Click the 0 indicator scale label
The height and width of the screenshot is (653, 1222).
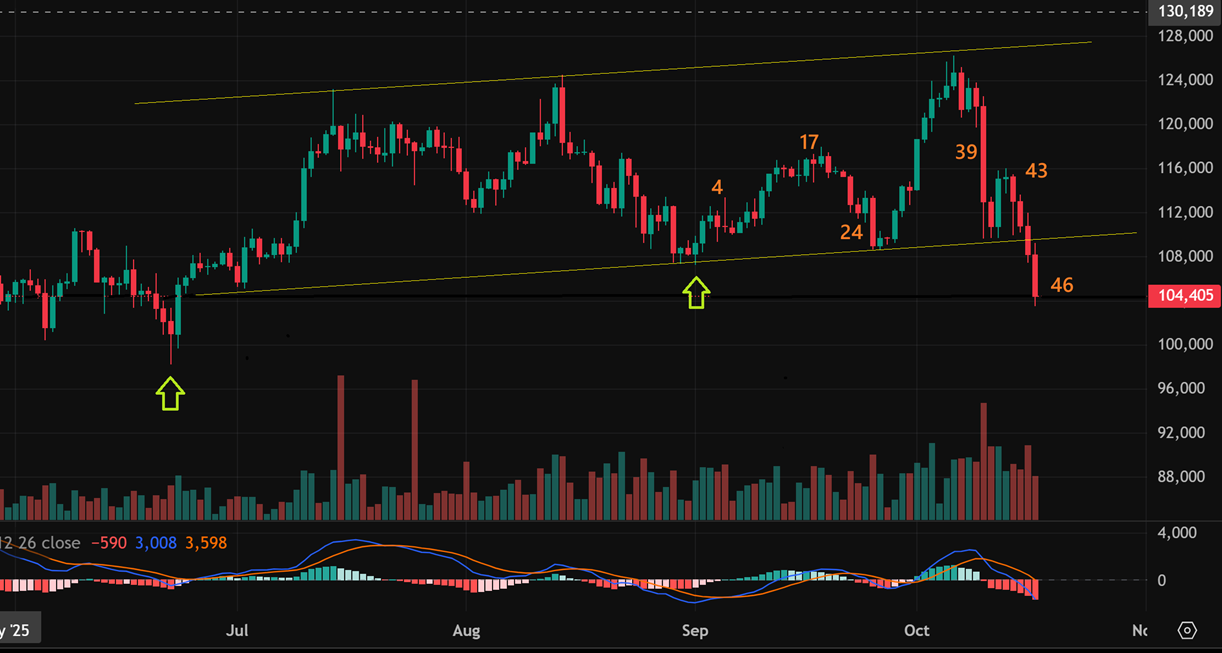pyautogui.click(x=1164, y=580)
